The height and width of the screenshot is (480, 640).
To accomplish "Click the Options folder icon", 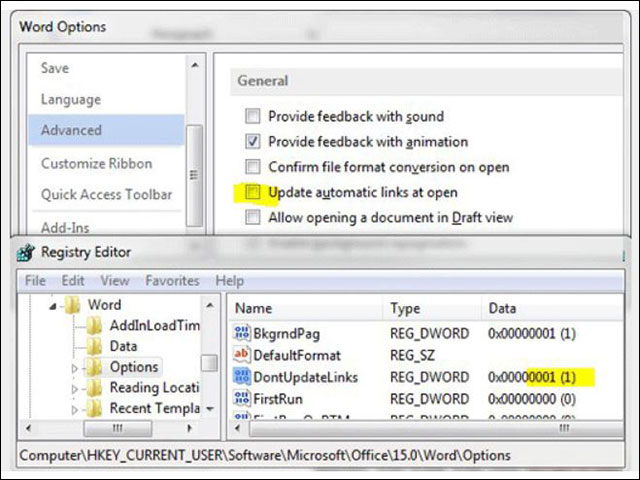I will coord(94,367).
